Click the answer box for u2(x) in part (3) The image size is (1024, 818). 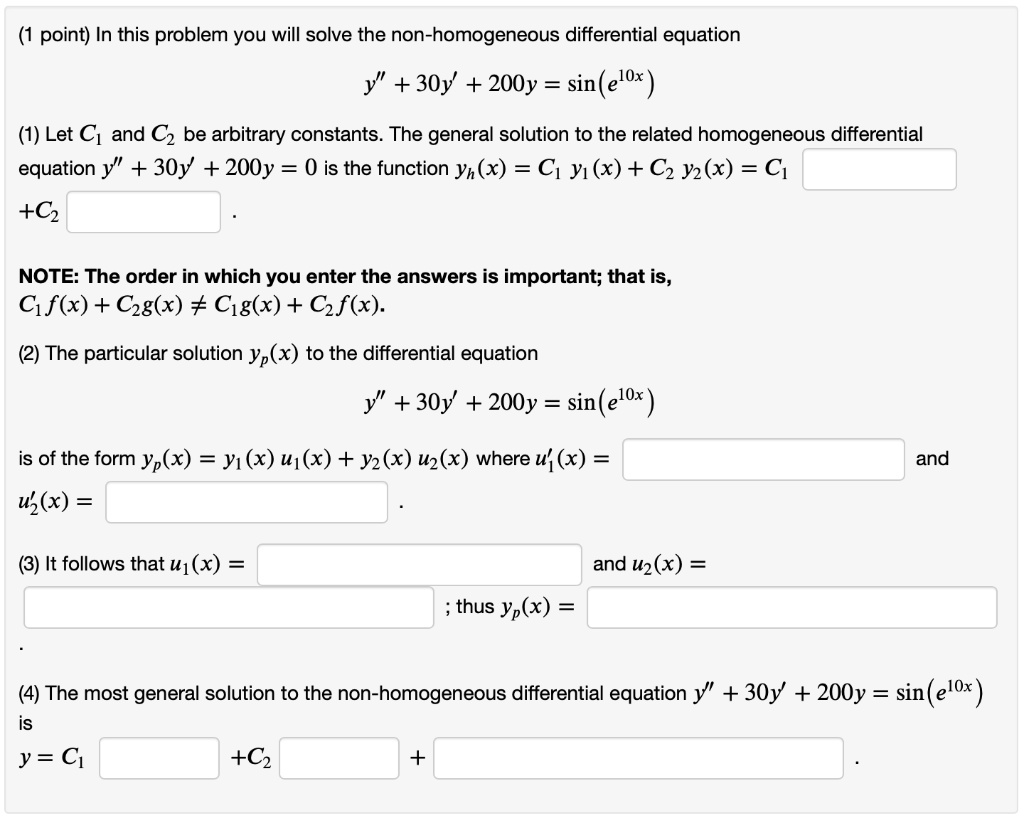(x=228, y=607)
